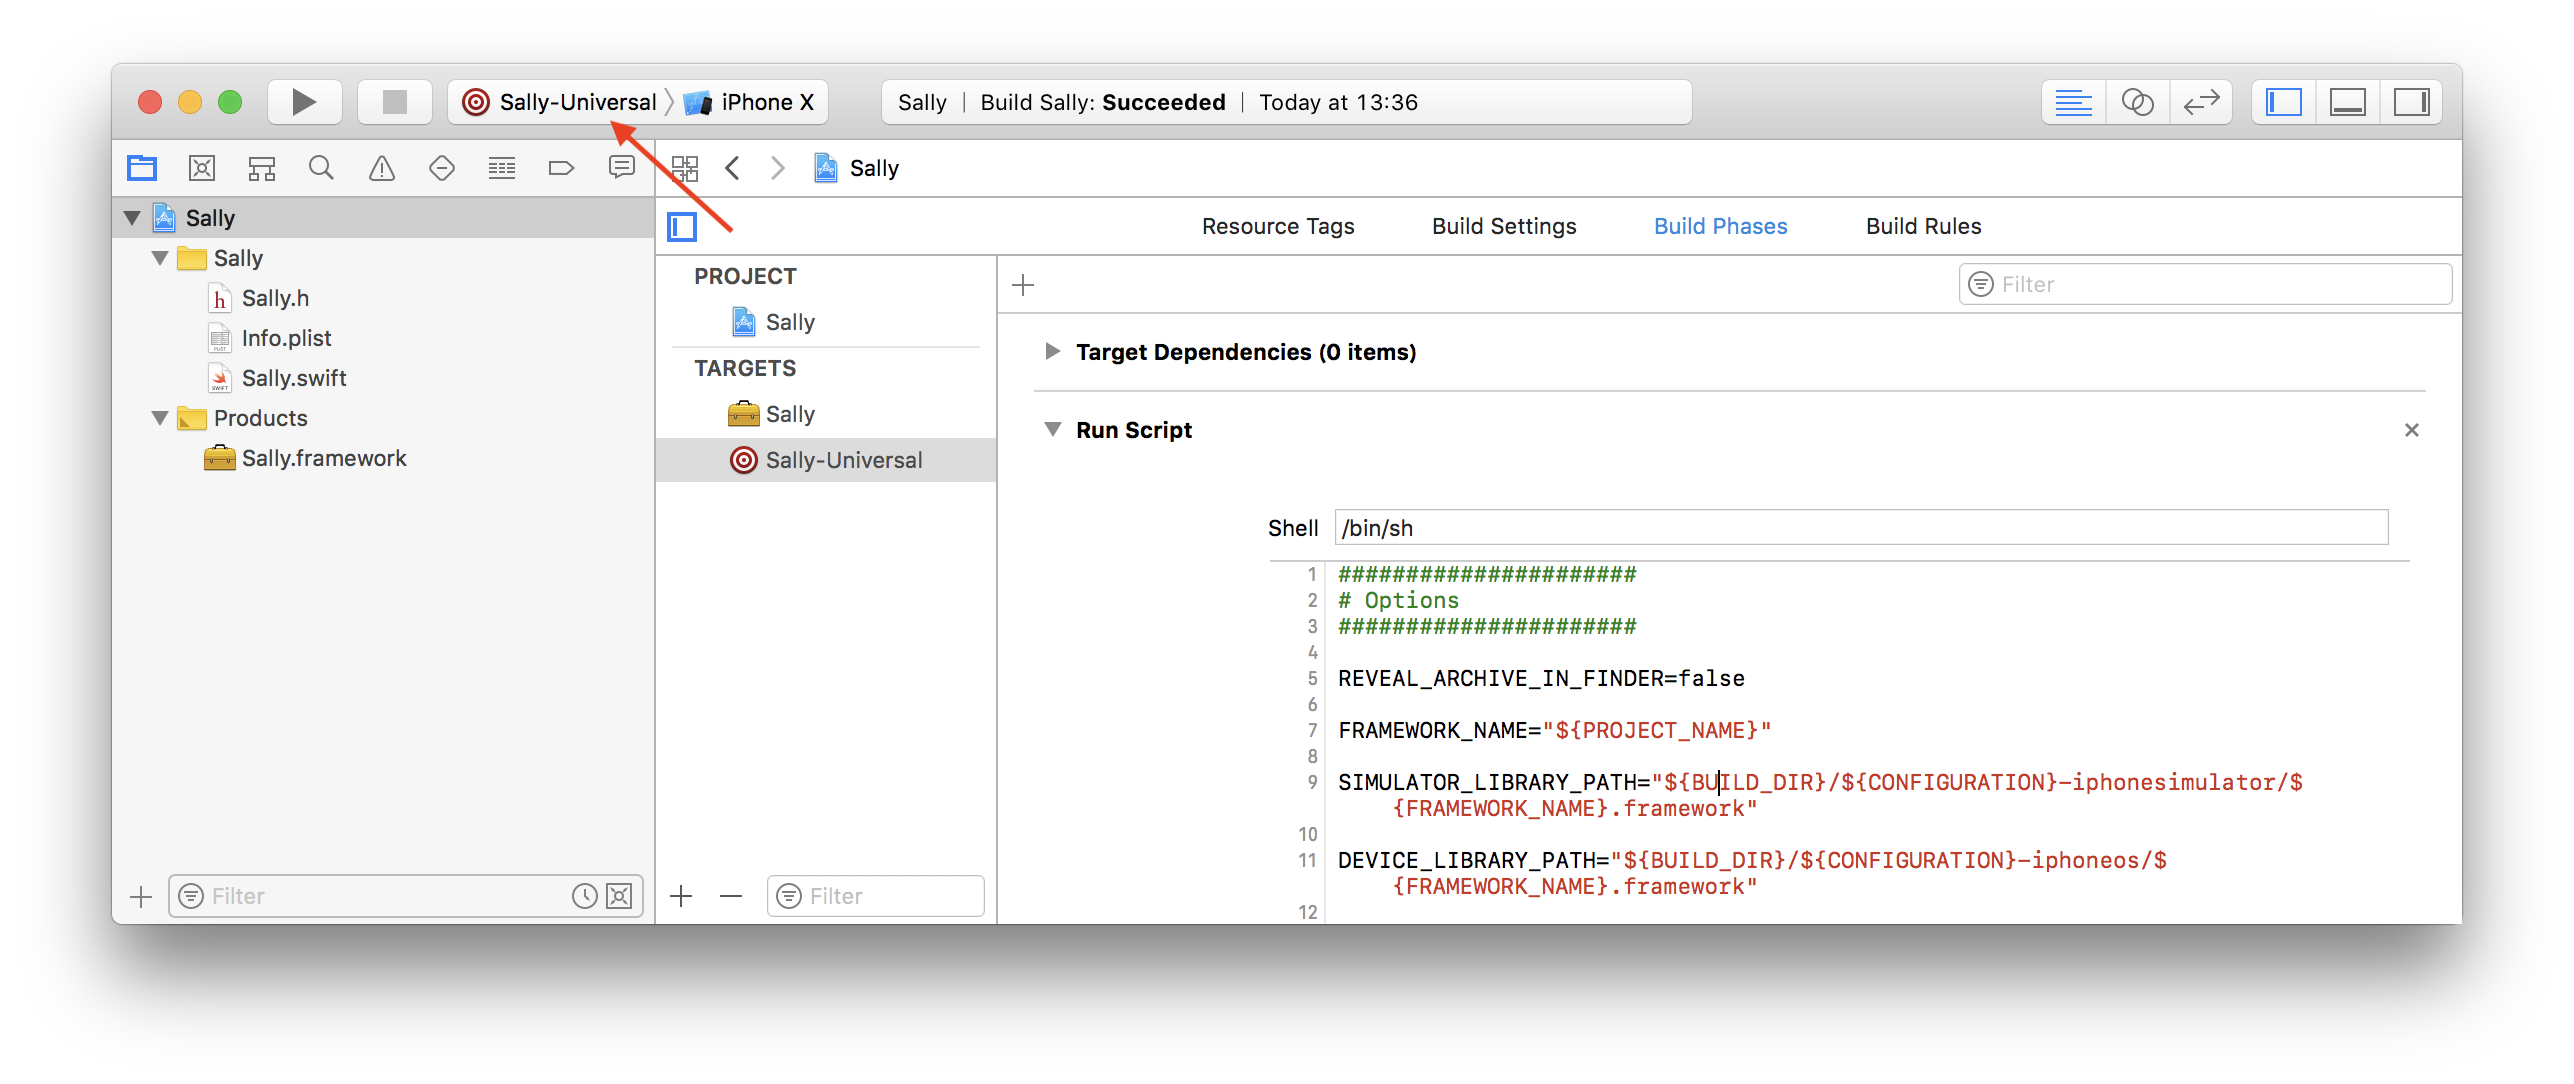Stop the running build
This screenshot has height=1084, width=2574.
coord(395,102)
